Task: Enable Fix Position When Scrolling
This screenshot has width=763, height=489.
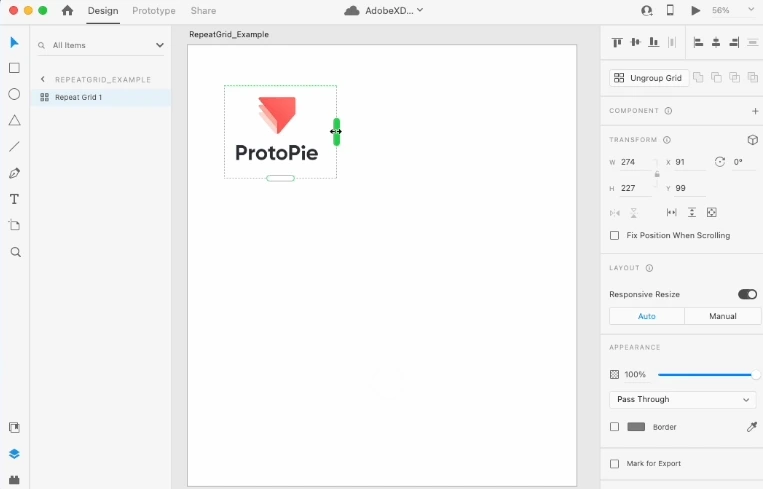Action: click(615, 235)
